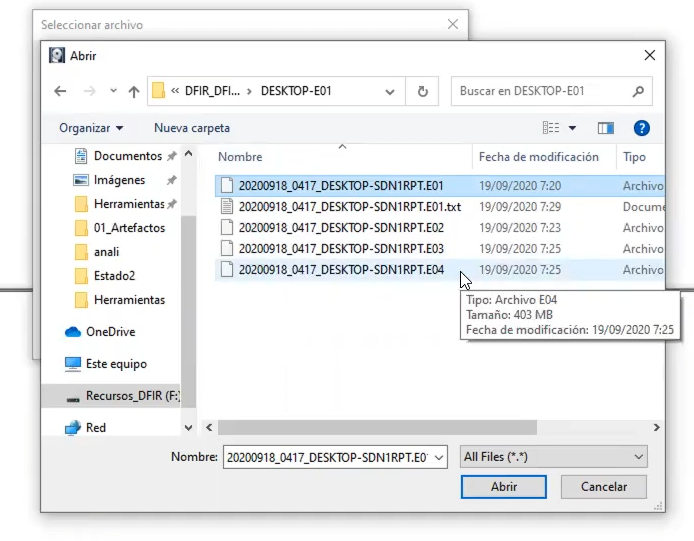Image resolution: width=694 pixels, height=541 pixels.
Task: Sort by Nombre column header
Action: (240, 157)
